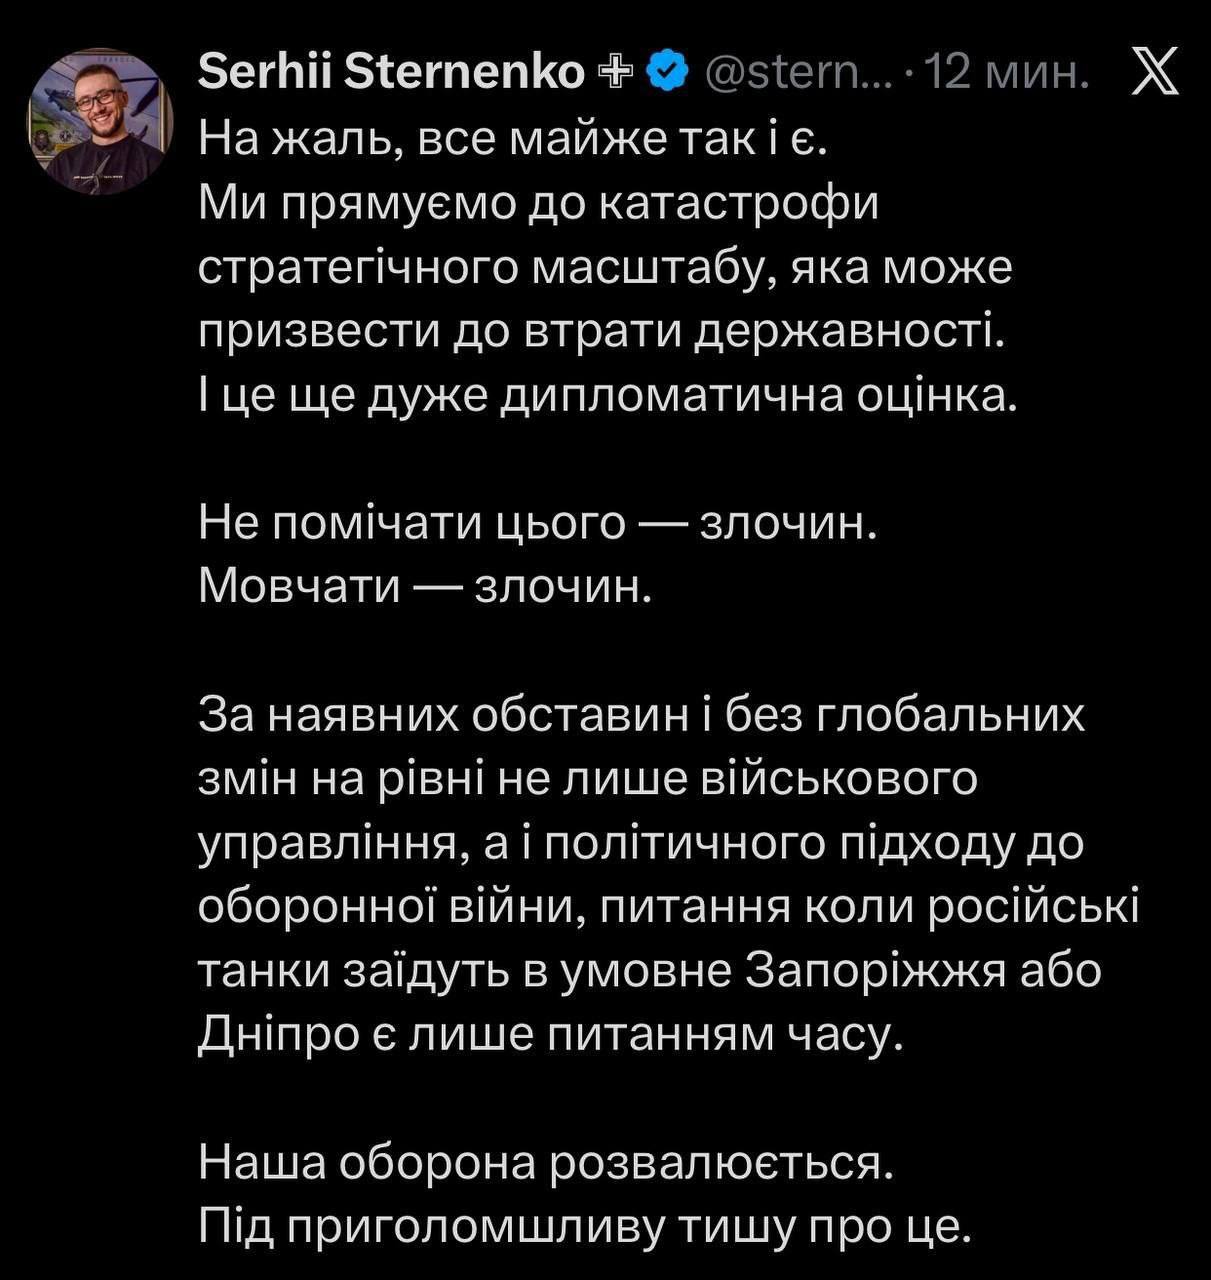Click the X logo in the top corner
This screenshot has height=1280, width=1211.
point(1155,68)
